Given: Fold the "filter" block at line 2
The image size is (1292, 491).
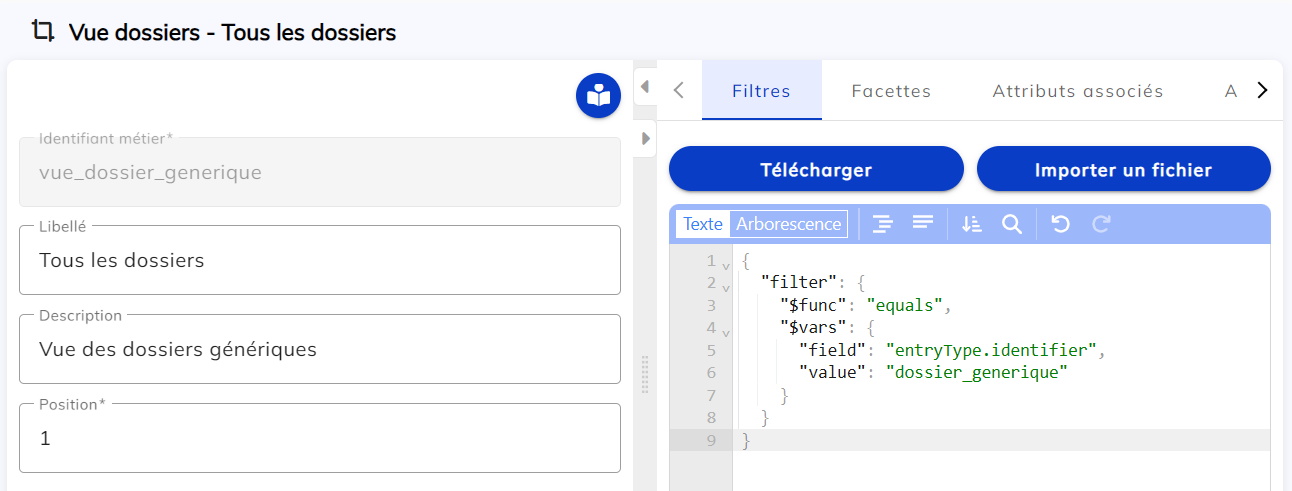Looking at the screenshot, I should click(x=726, y=287).
